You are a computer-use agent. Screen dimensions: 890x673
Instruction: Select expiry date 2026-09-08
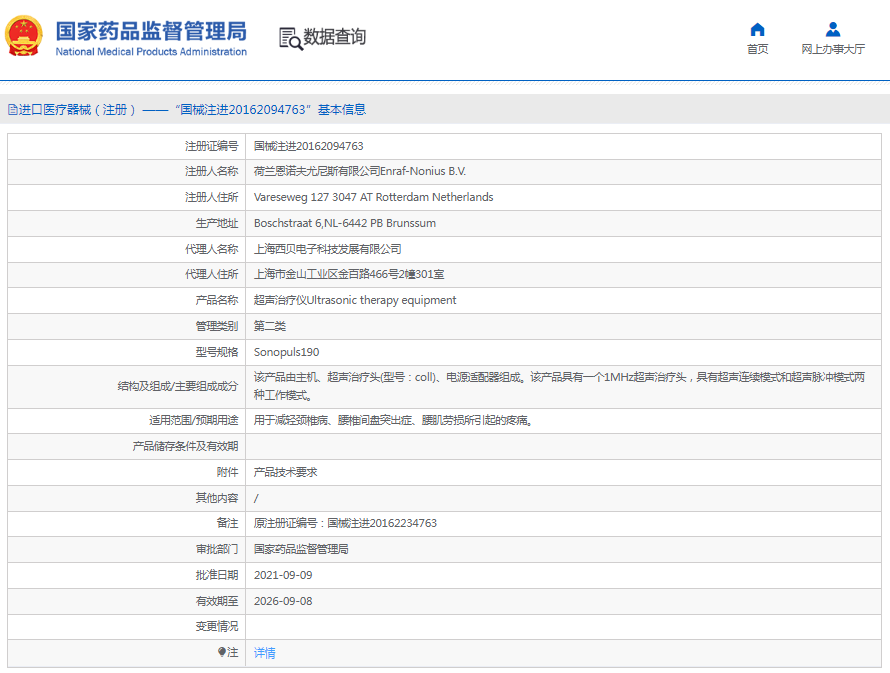(x=283, y=601)
